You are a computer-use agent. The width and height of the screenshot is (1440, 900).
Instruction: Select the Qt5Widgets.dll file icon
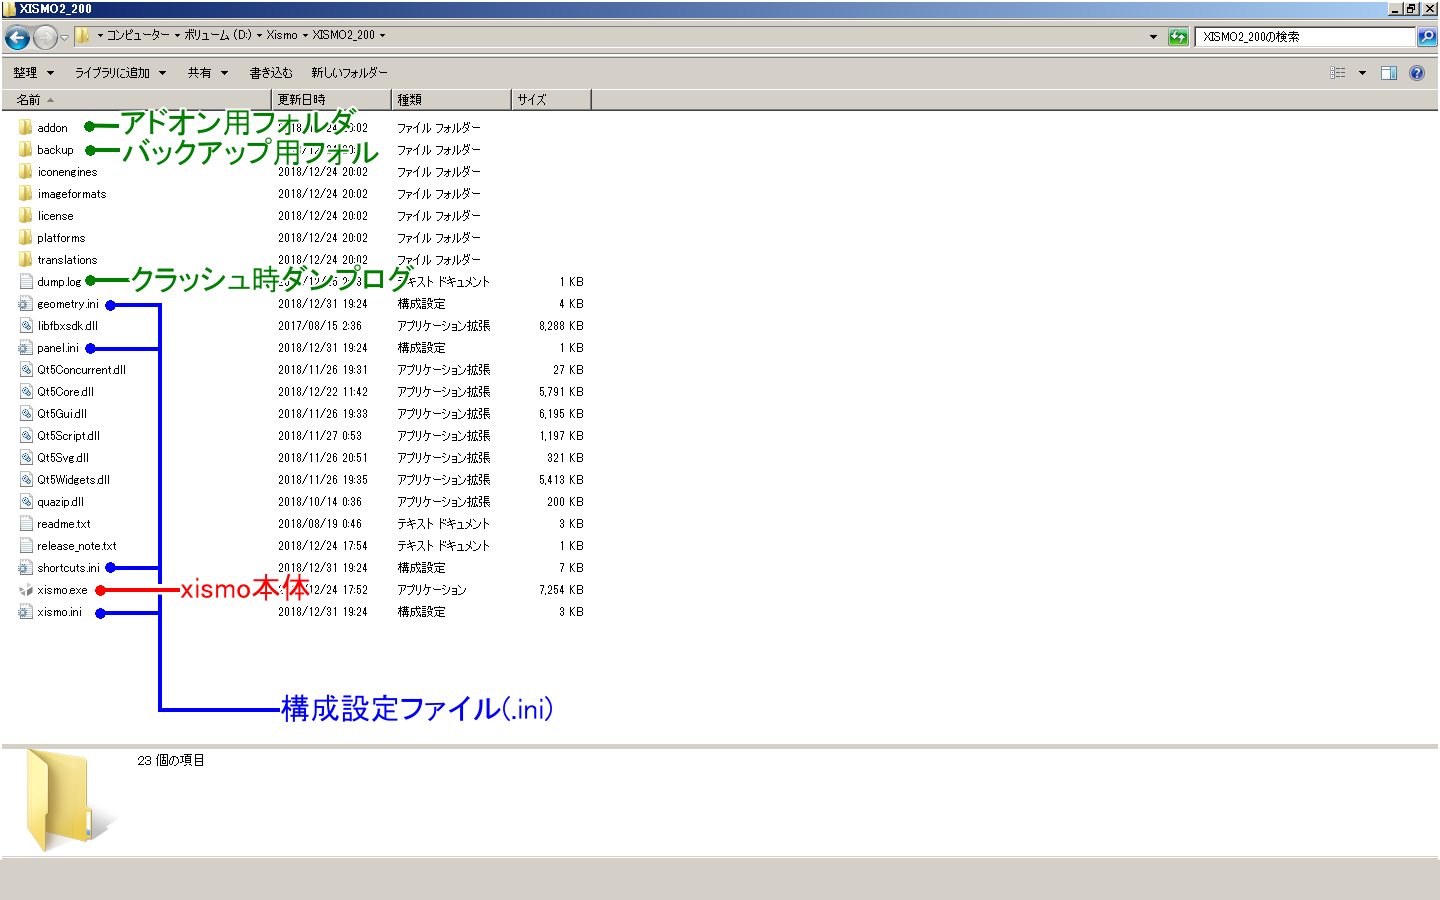[26, 480]
